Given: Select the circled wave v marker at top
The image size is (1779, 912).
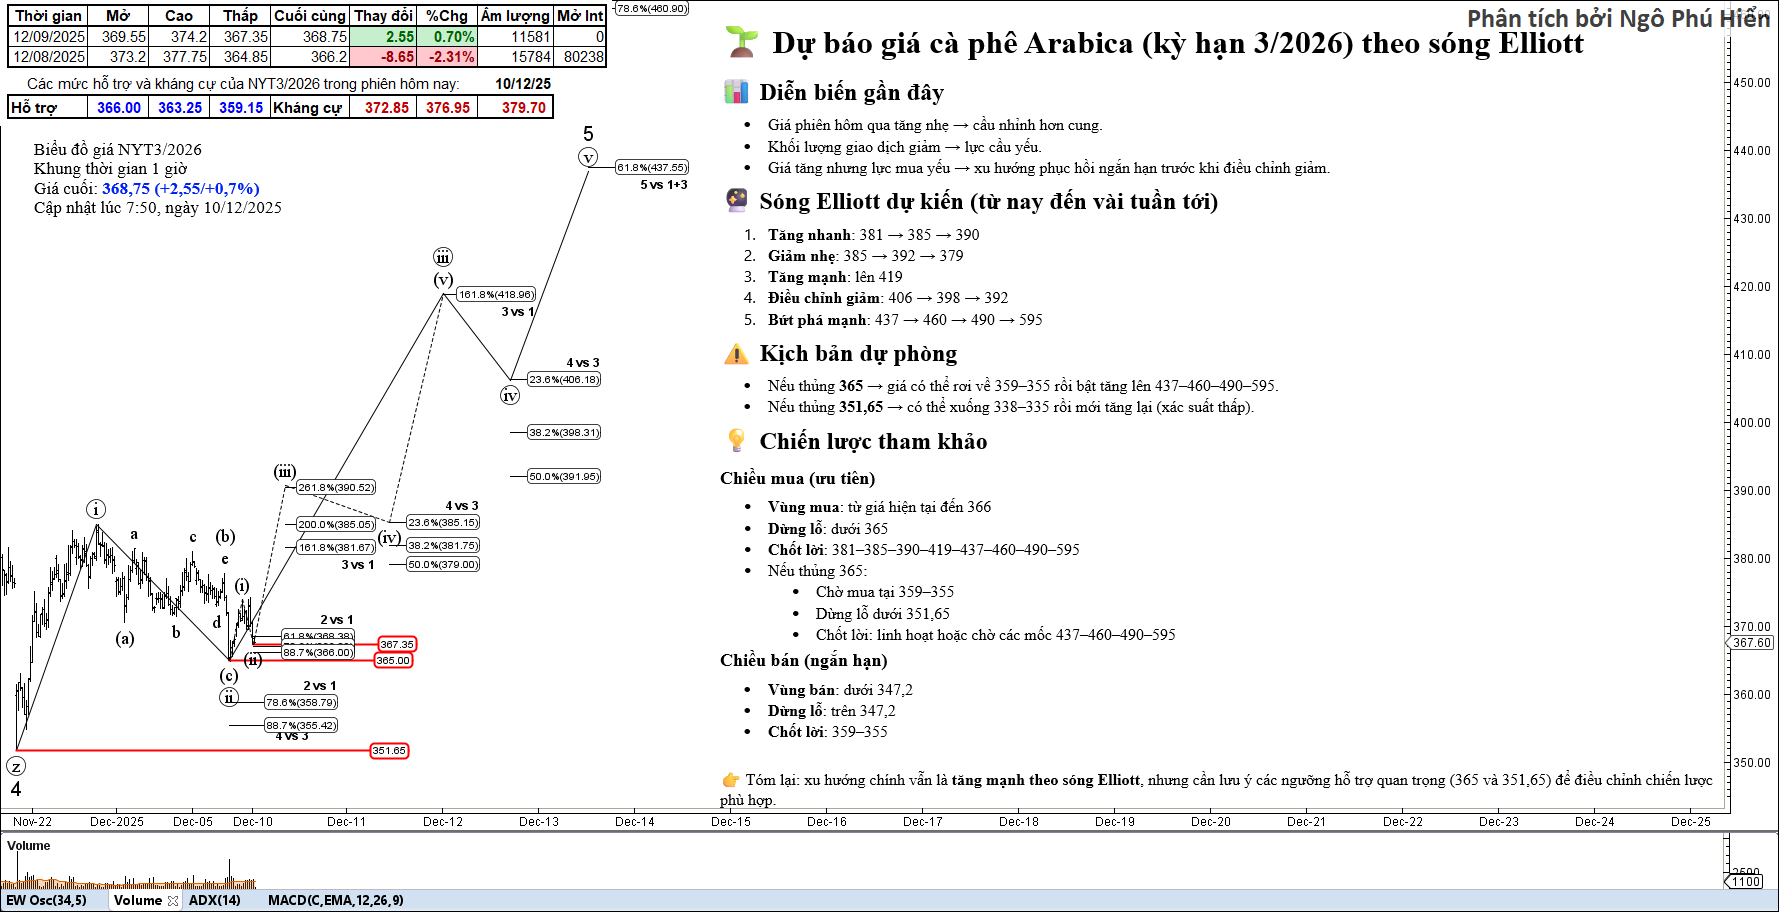Looking at the screenshot, I should pyautogui.click(x=588, y=157).
